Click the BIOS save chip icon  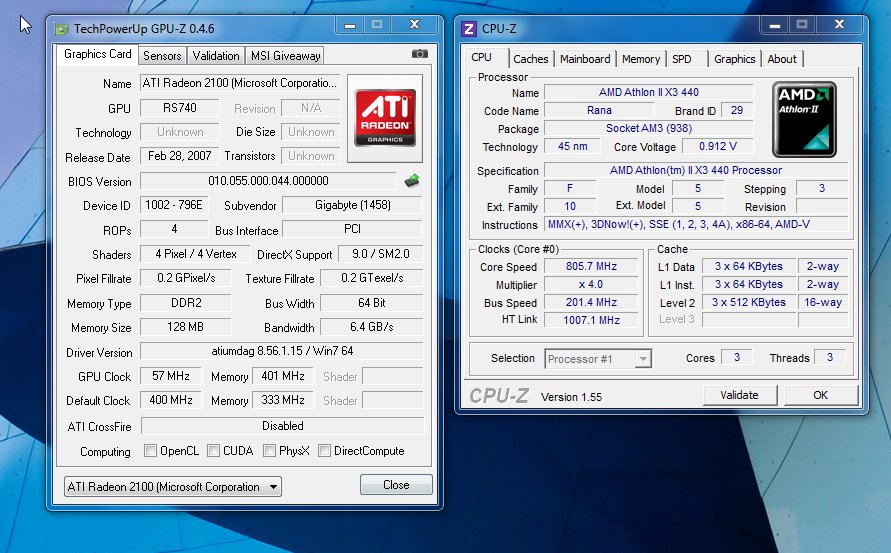(x=412, y=181)
